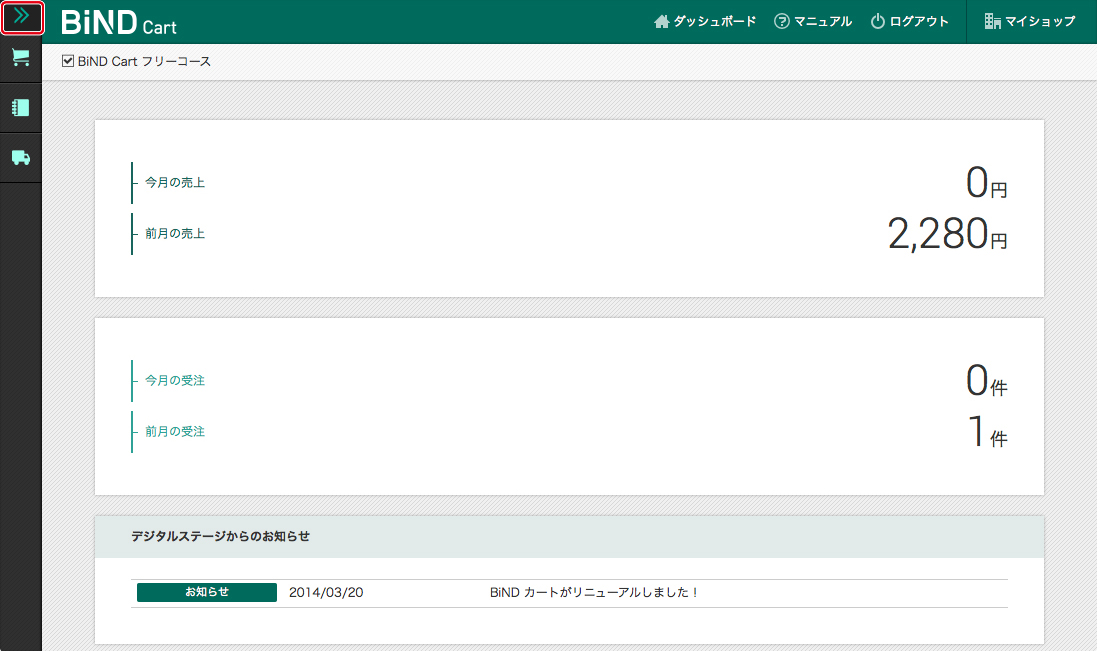The width and height of the screenshot is (1097, 651).
Task: Click the green お知らせ tag
Action: point(207,592)
